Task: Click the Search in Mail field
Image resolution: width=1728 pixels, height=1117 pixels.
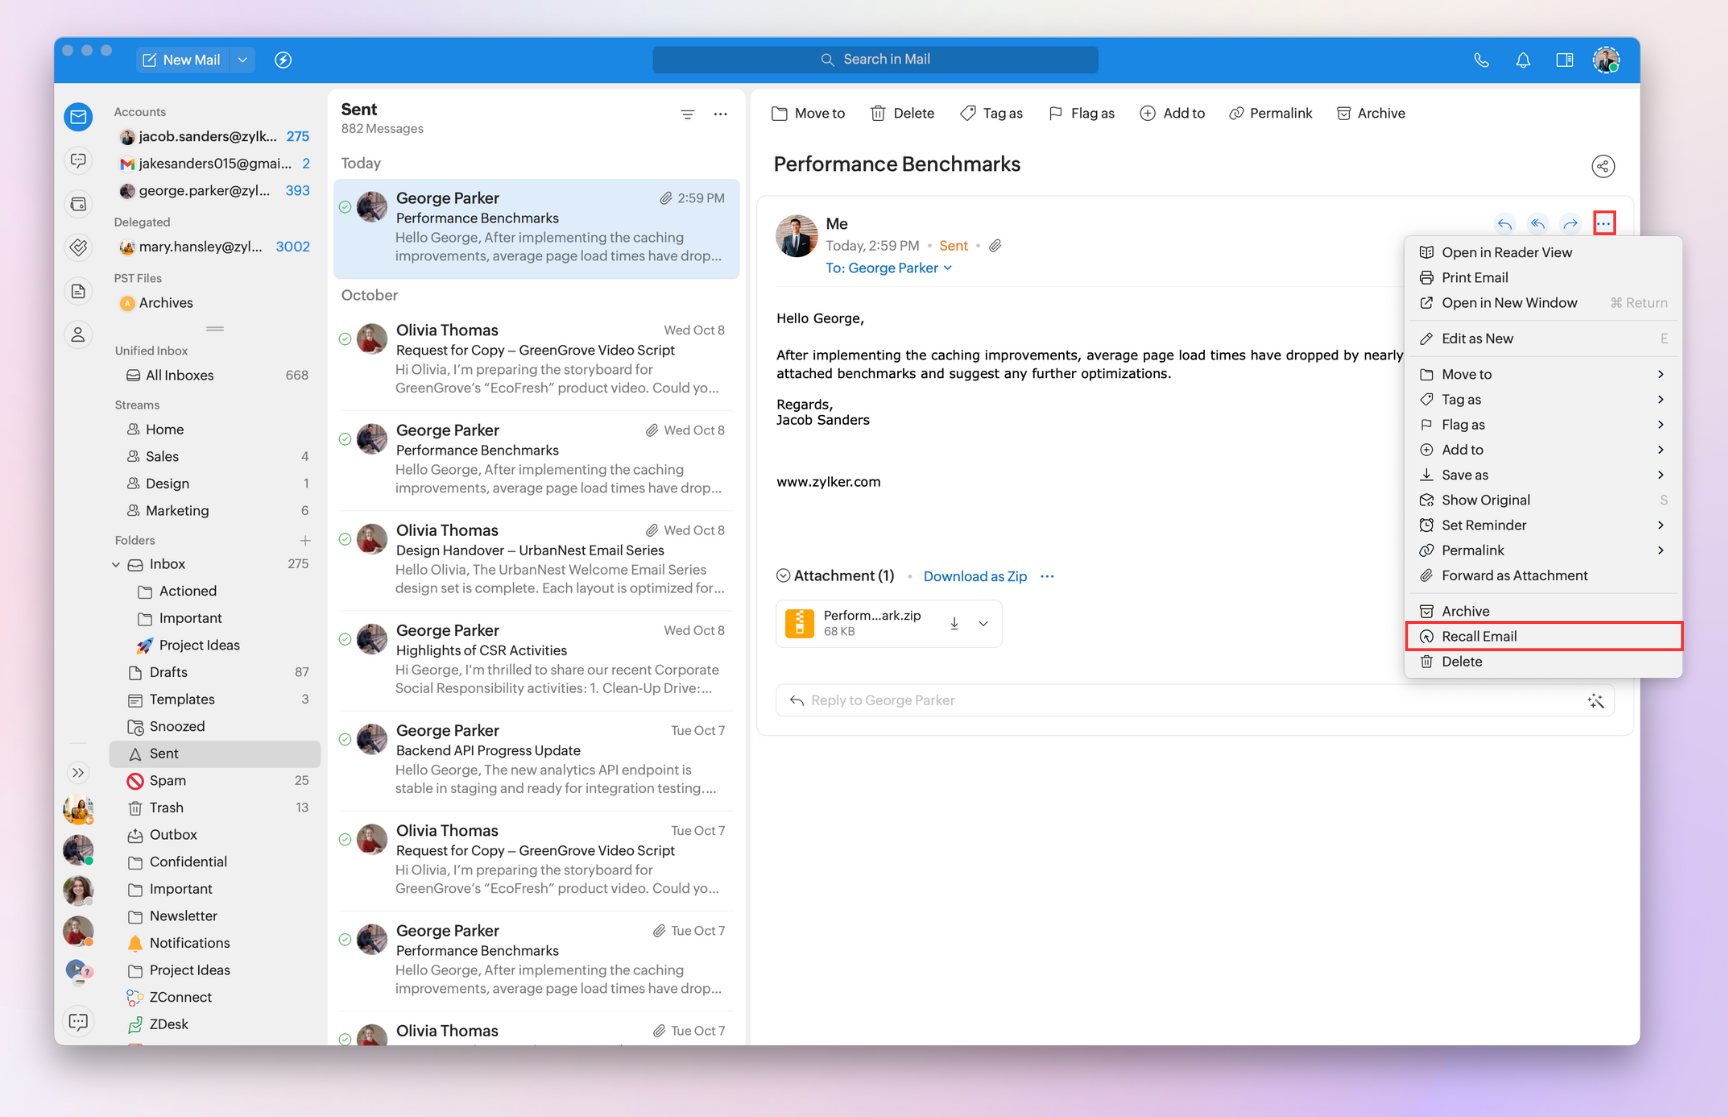Action: coord(875,60)
